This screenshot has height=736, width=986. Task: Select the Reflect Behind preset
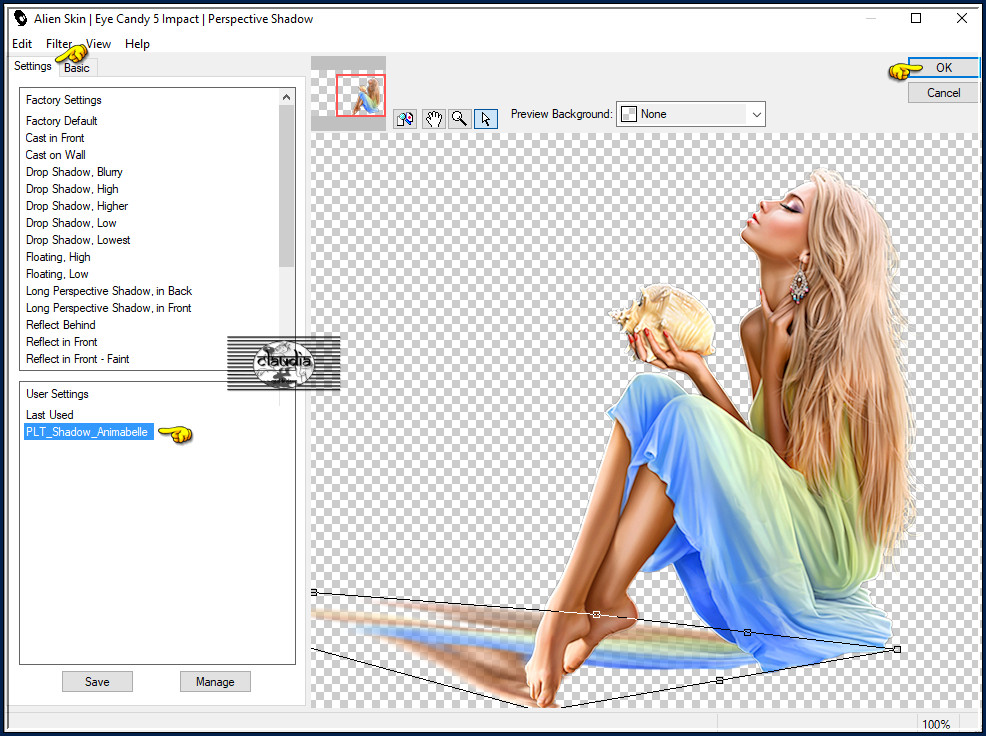click(60, 325)
